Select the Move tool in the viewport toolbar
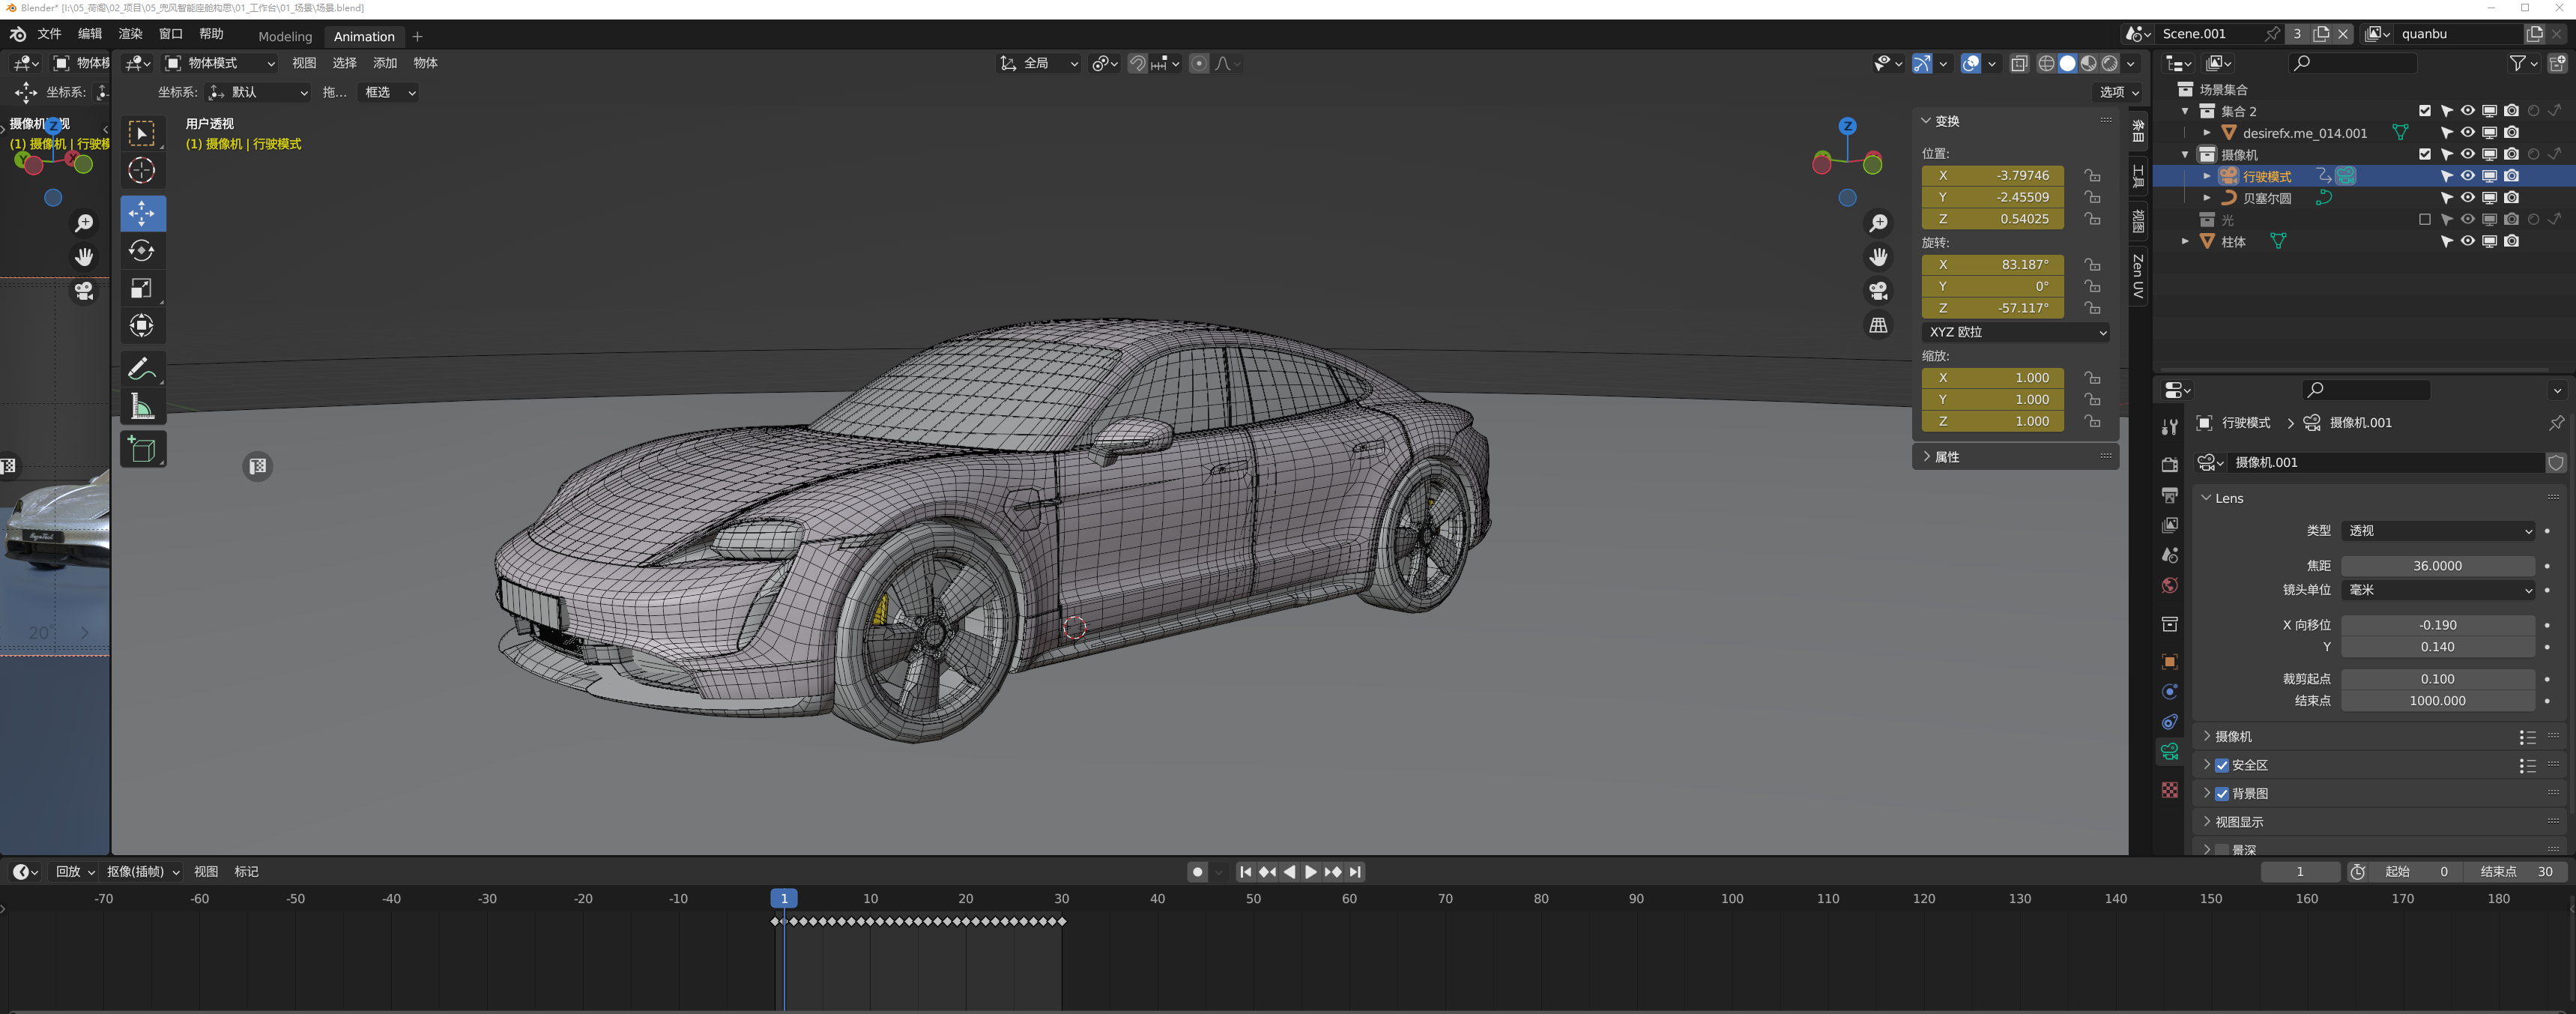Viewport: 2576px width, 1014px height. pyautogui.click(x=142, y=213)
